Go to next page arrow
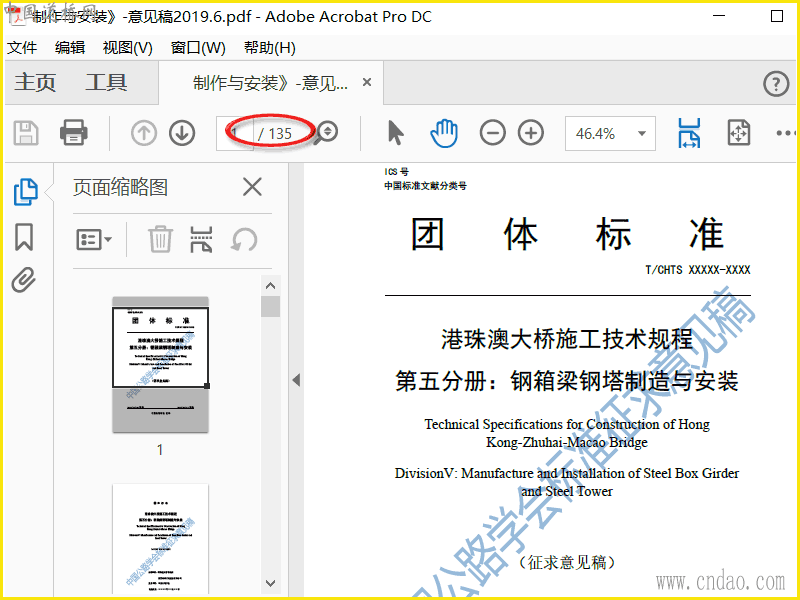The width and height of the screenshot is (800, 600). 182,134
